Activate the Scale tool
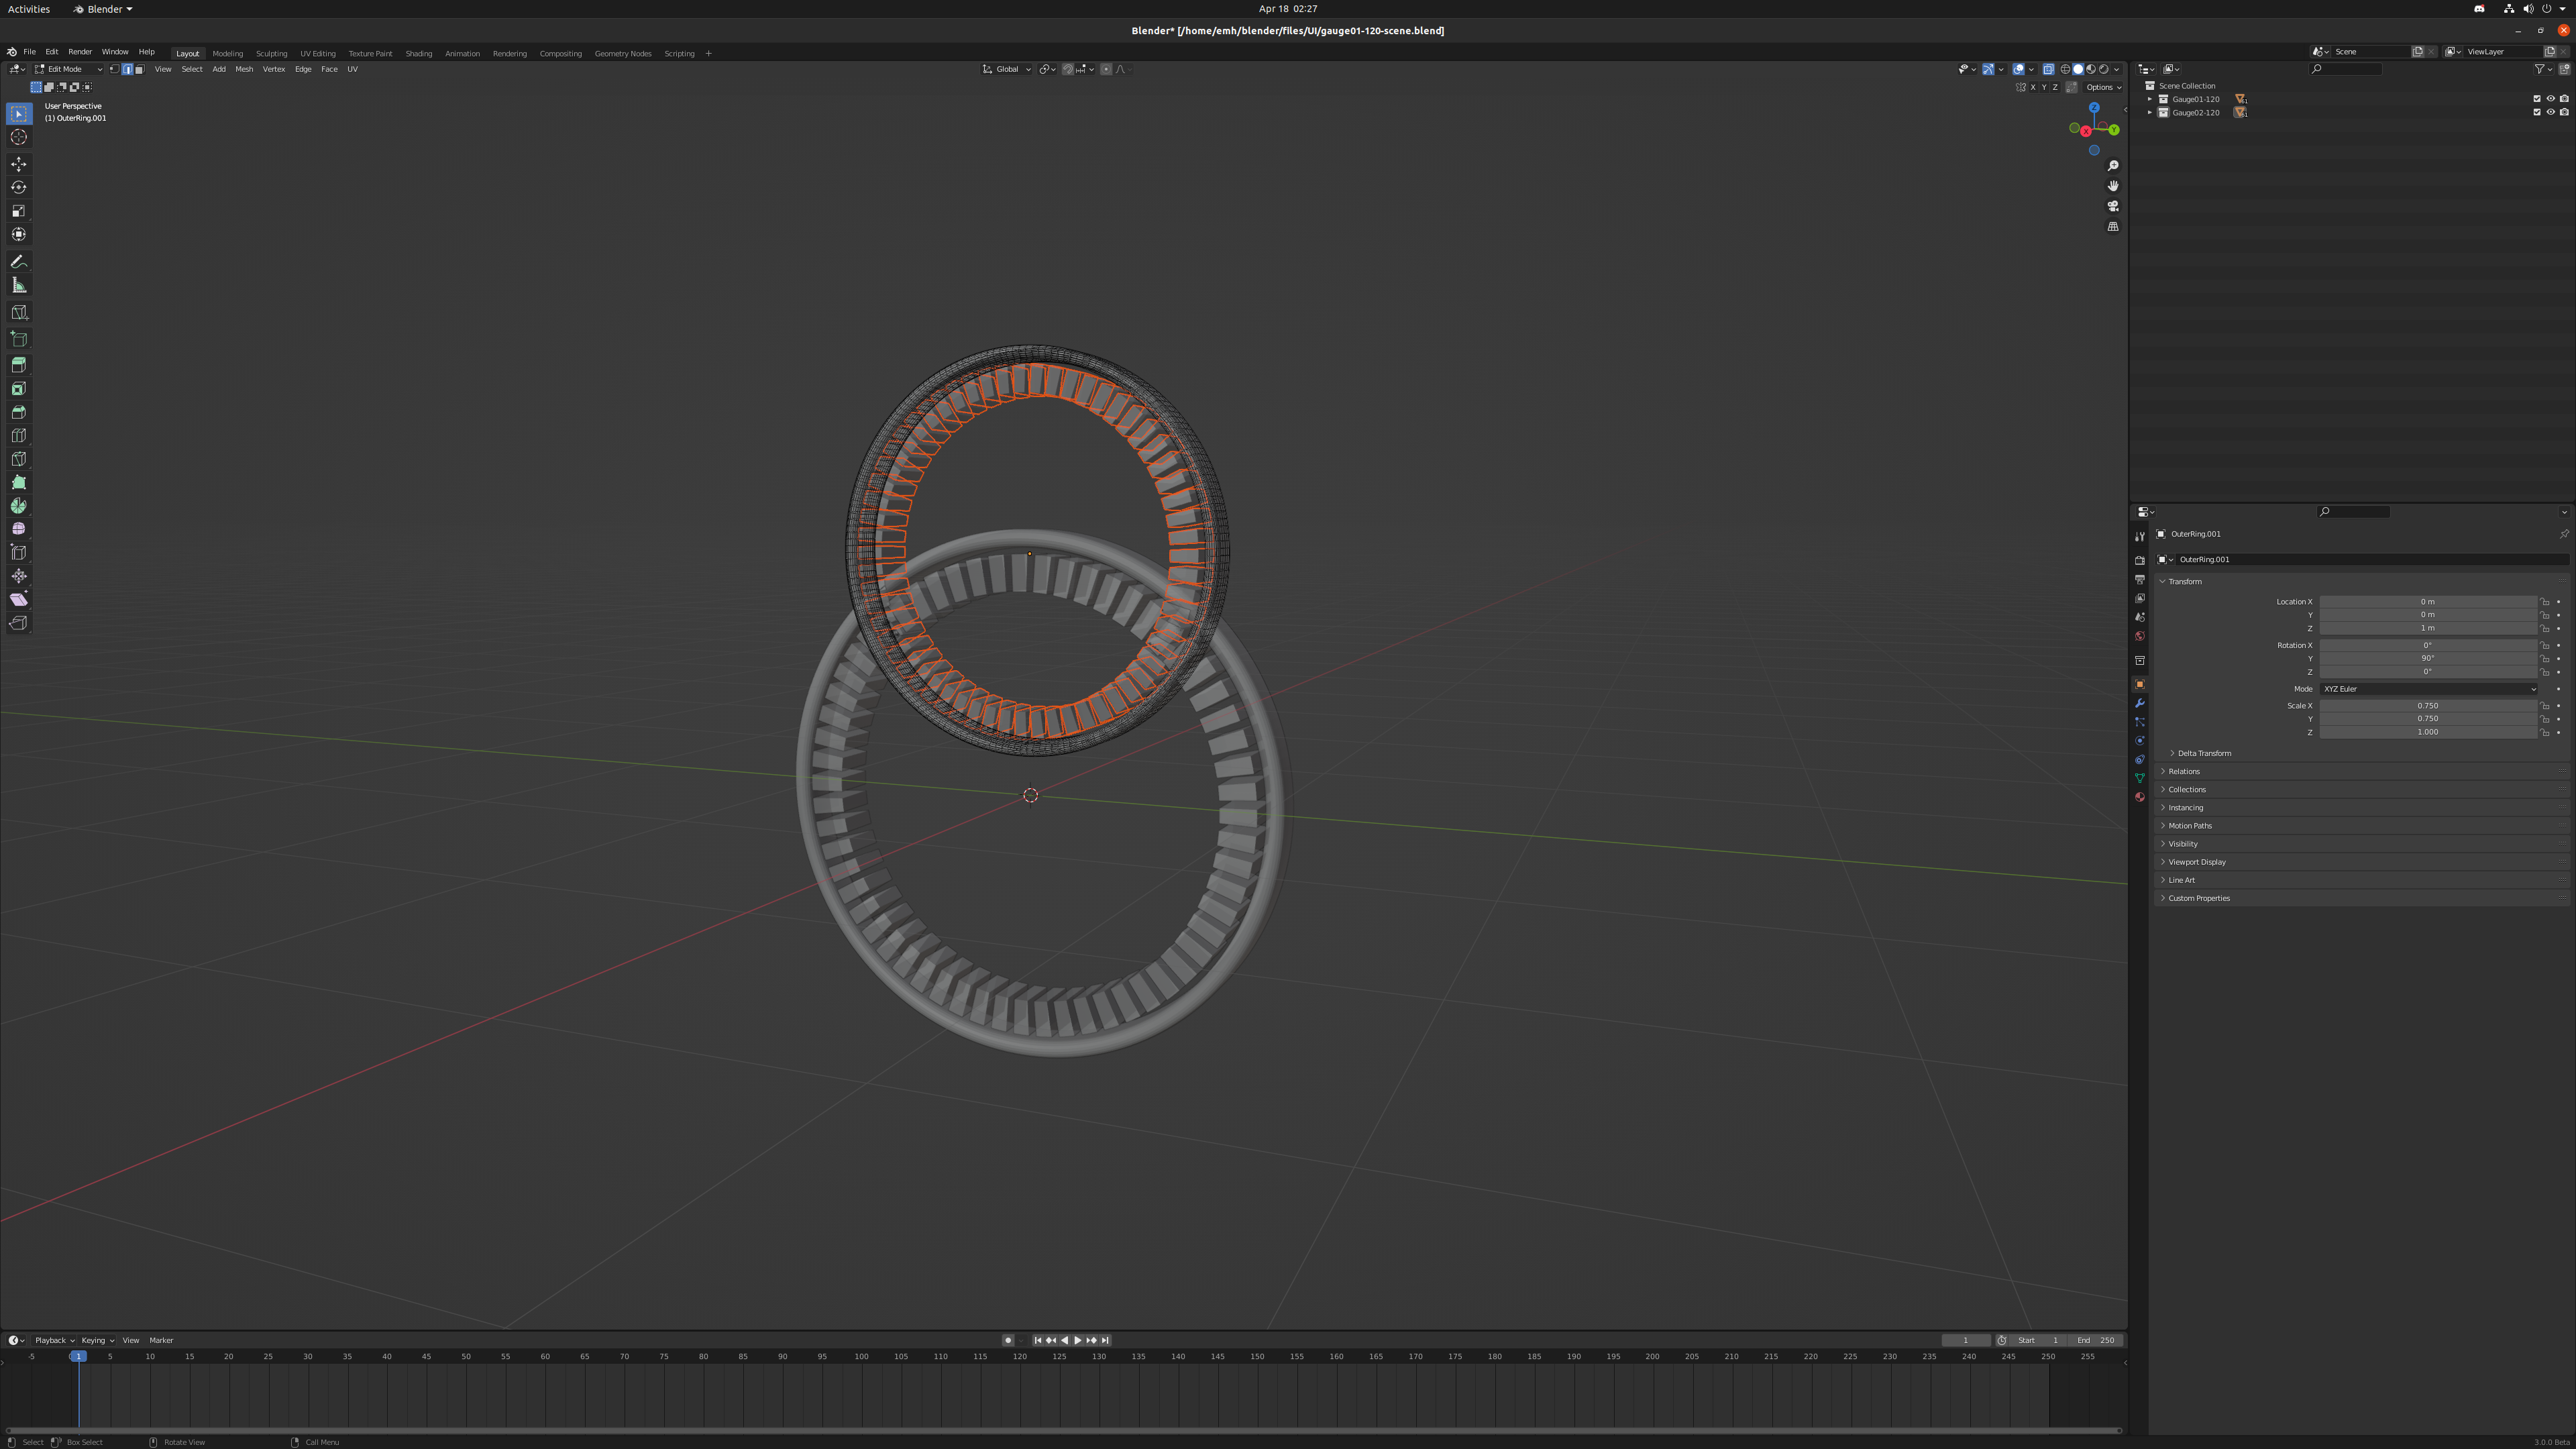 18,211
